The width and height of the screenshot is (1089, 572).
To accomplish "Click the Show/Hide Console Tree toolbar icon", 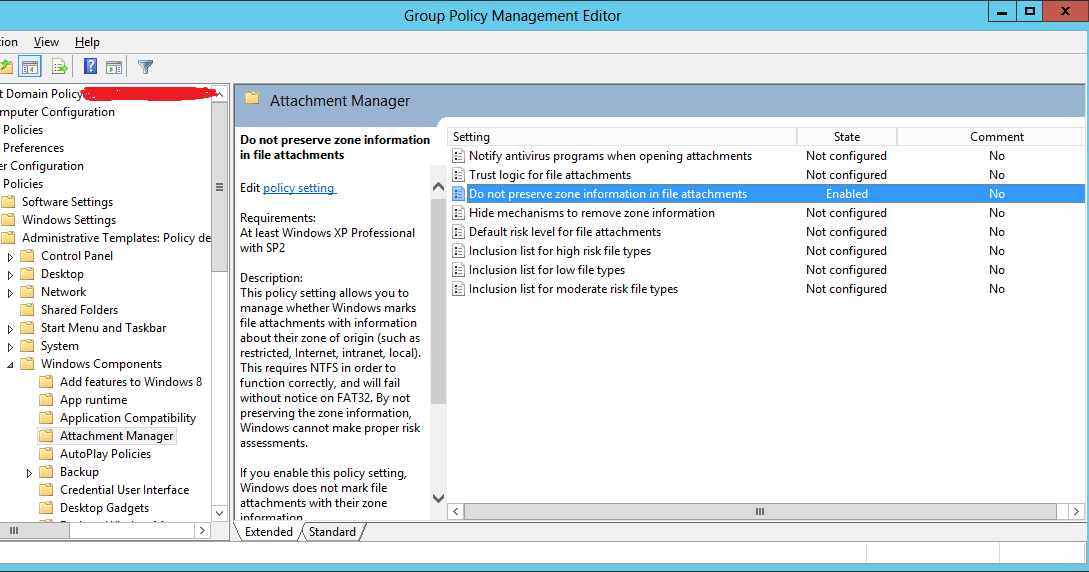I will (x=29, y=67).
